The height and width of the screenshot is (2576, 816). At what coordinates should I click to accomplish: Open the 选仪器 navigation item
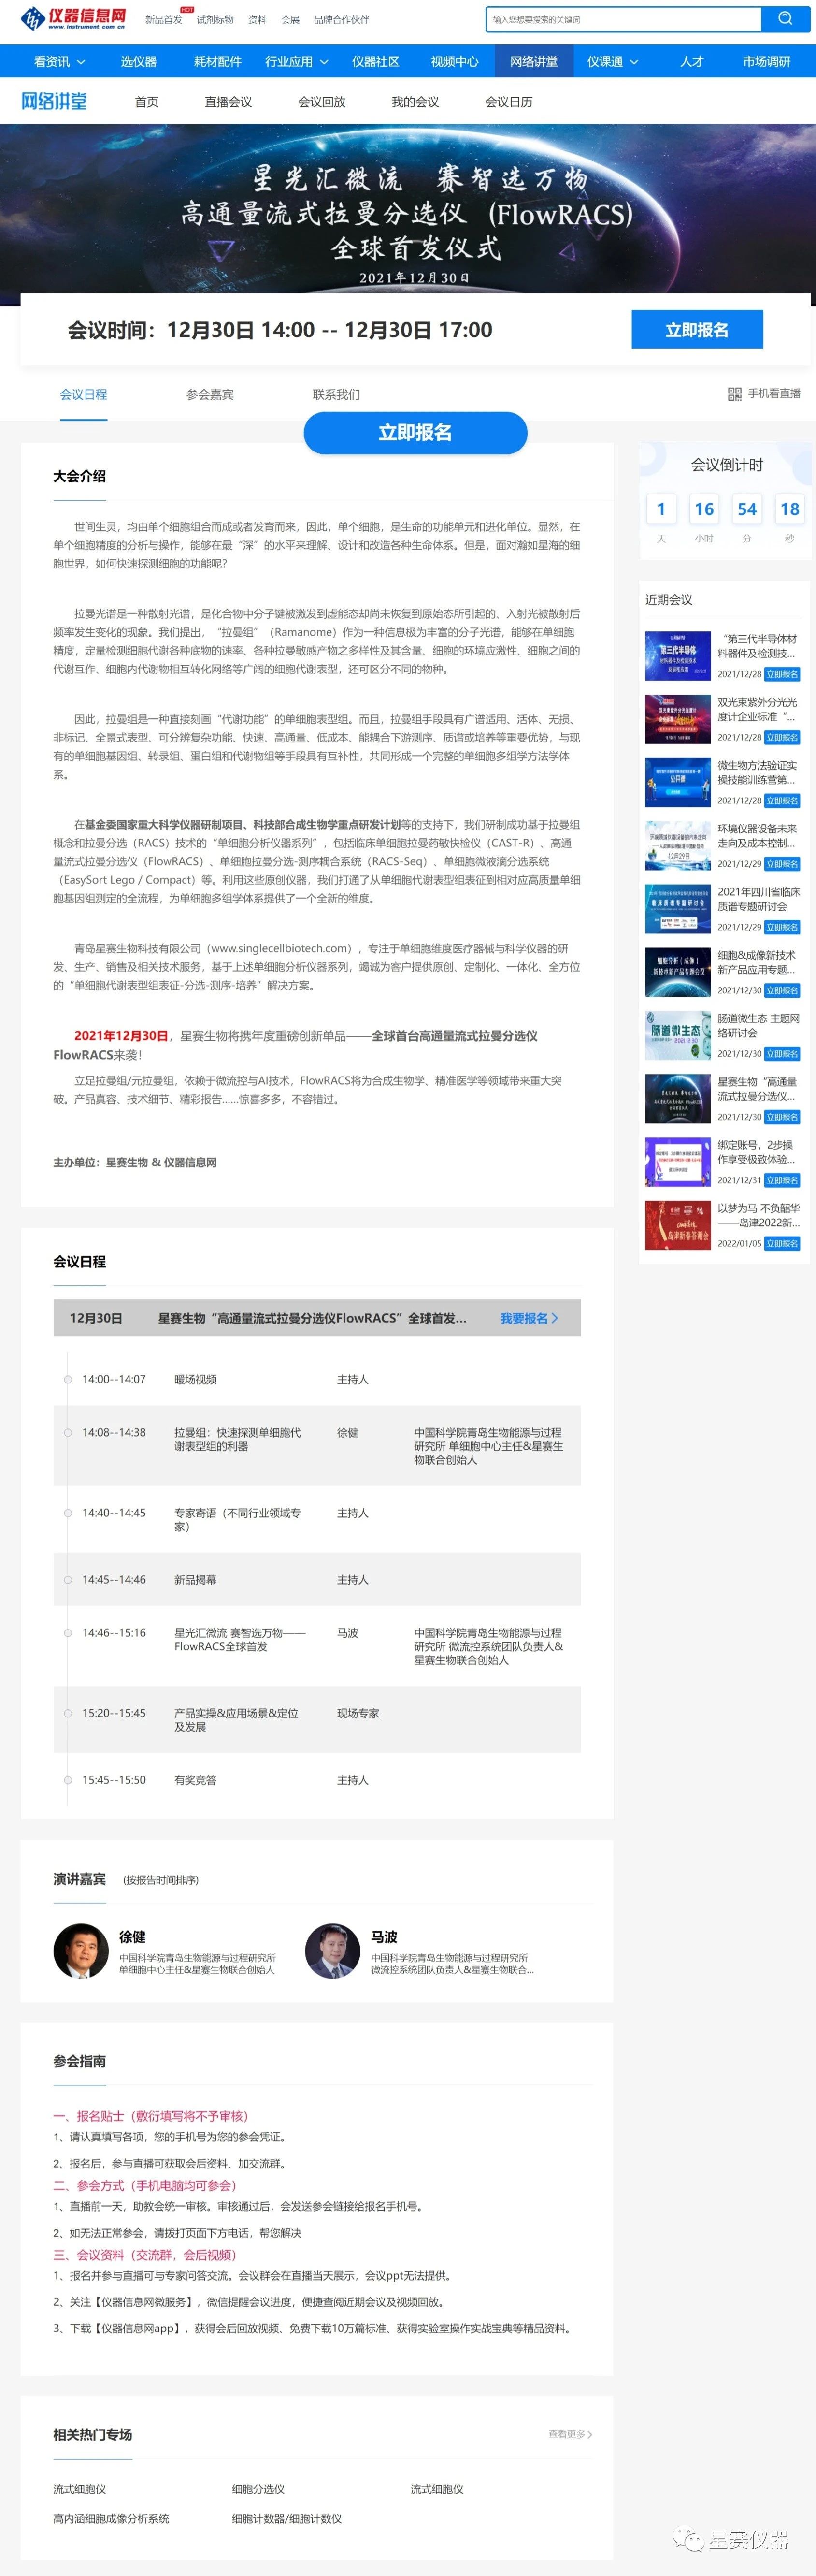139,61
